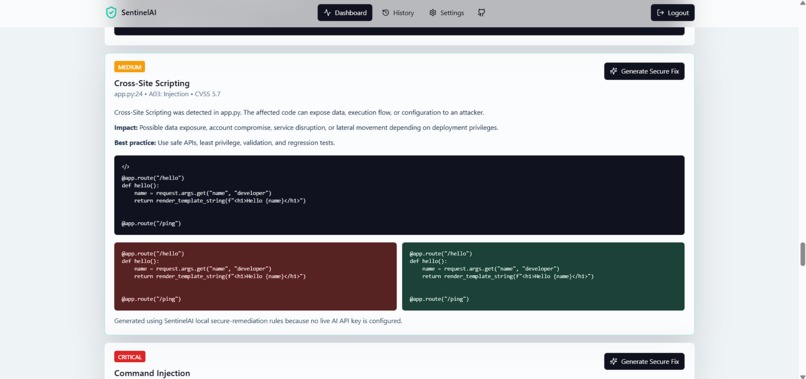Click the red vulnerable code panel

point(255,276)
